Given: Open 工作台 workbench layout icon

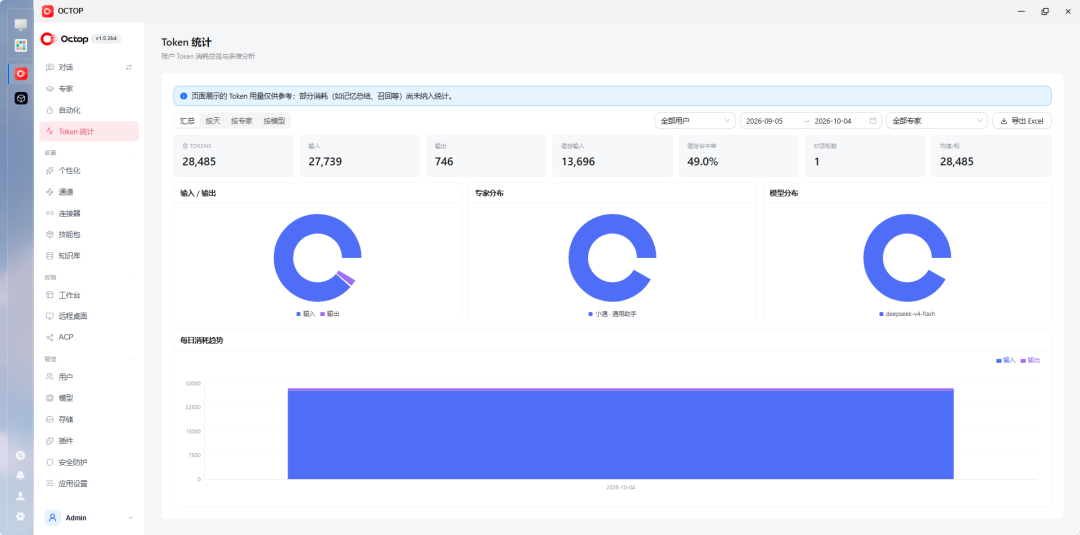Looking at the screenshot, I should click(49, 295).
